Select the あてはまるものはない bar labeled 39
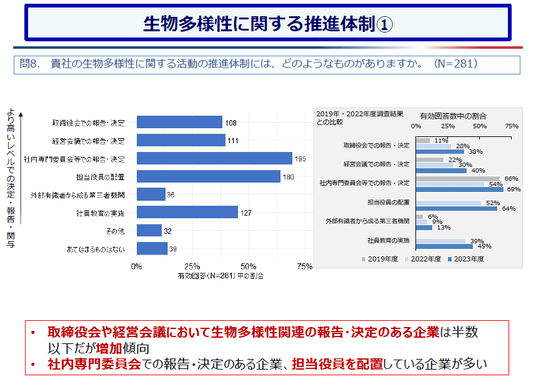 (152, 249)
